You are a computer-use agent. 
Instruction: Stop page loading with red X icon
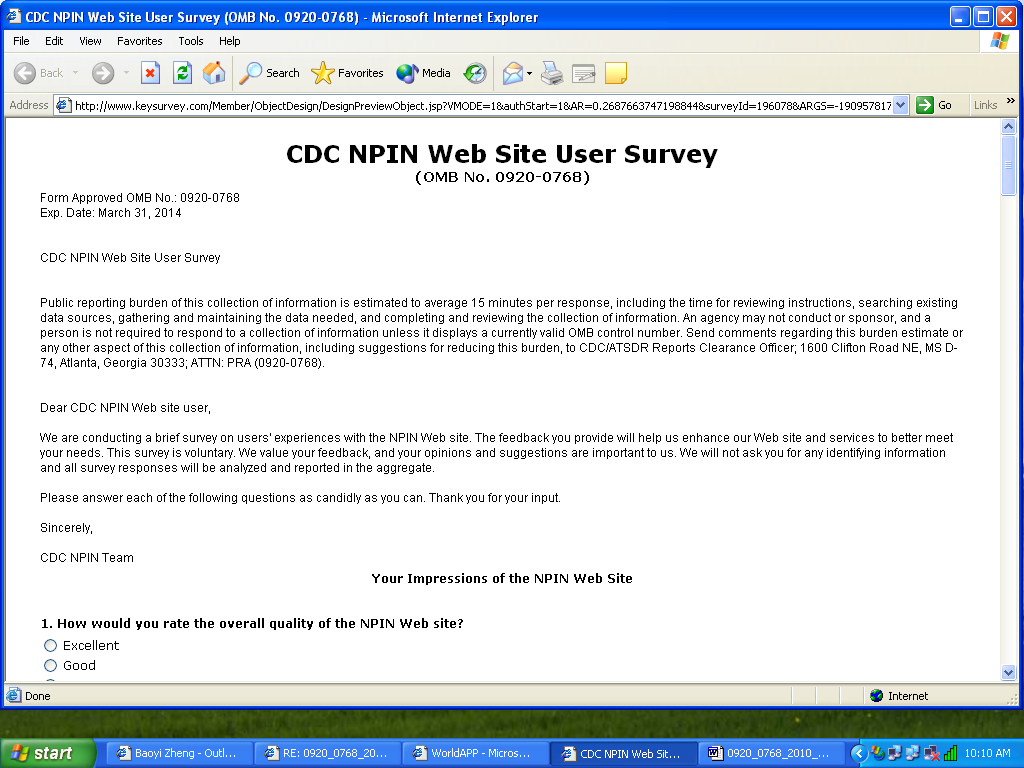[150, 73]
